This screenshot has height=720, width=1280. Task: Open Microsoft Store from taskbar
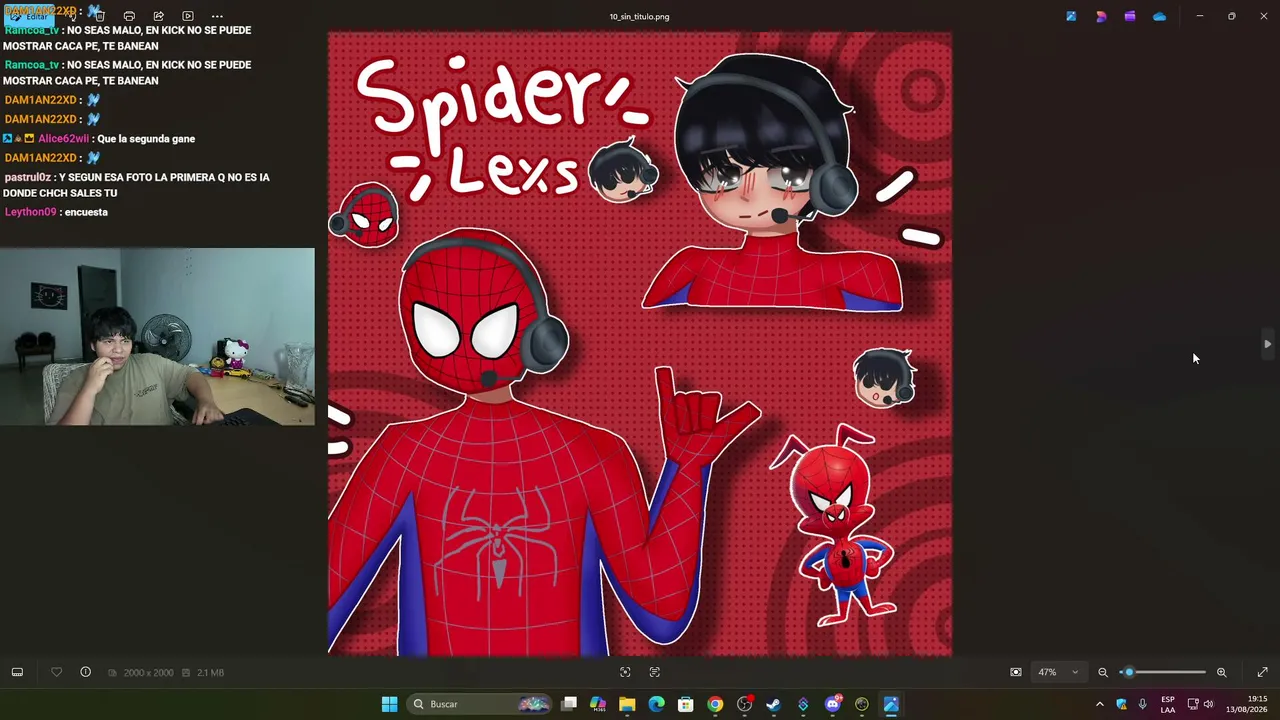(x=686, y=704)
